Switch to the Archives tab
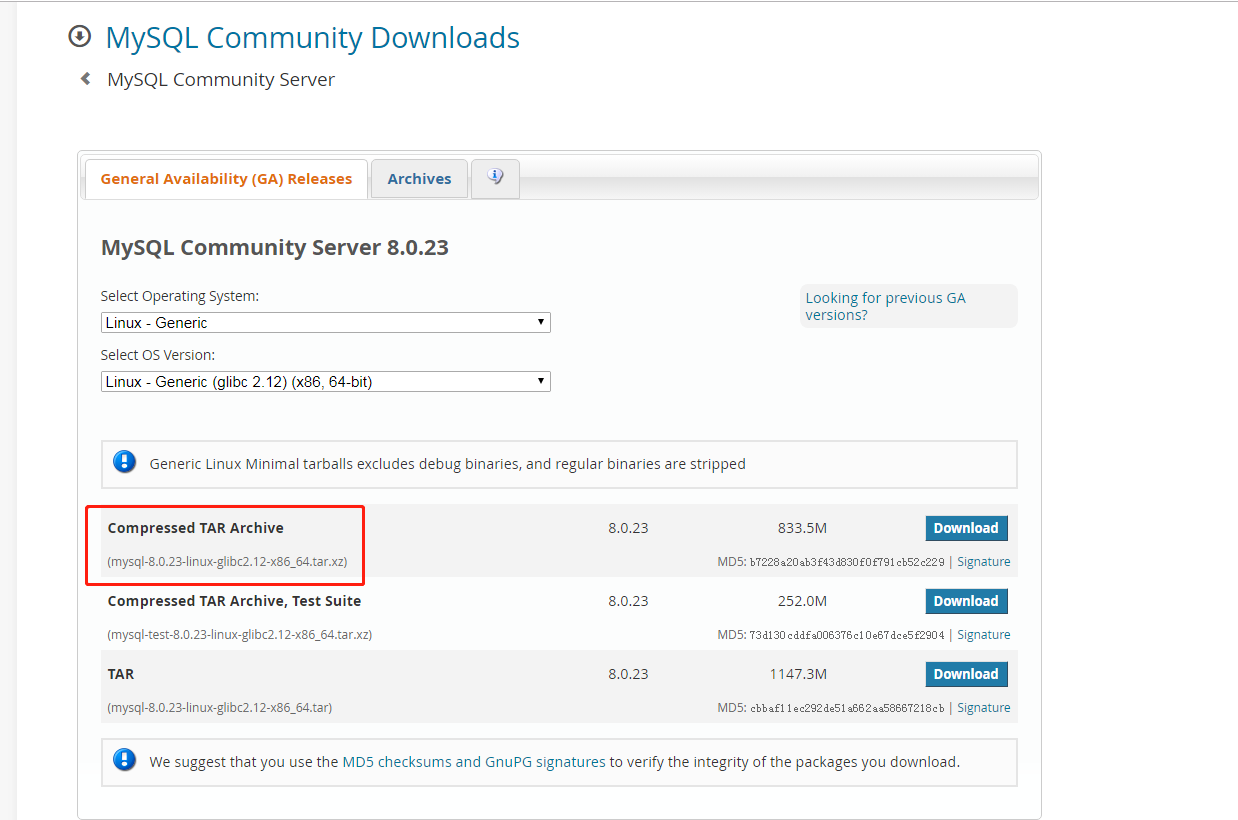The width and height of the screenshot is (1238, 820). (x=420, y=179)
